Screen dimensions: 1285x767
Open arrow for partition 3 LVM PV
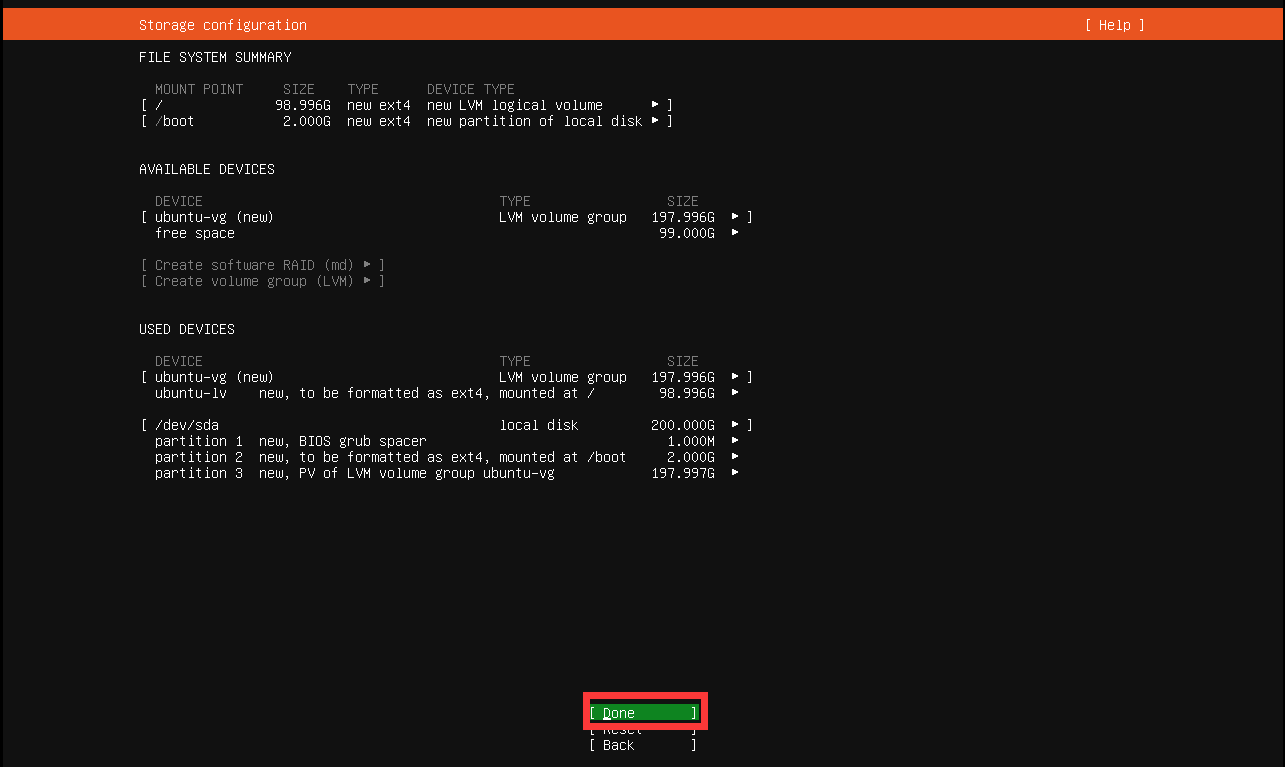pos(735,473)
